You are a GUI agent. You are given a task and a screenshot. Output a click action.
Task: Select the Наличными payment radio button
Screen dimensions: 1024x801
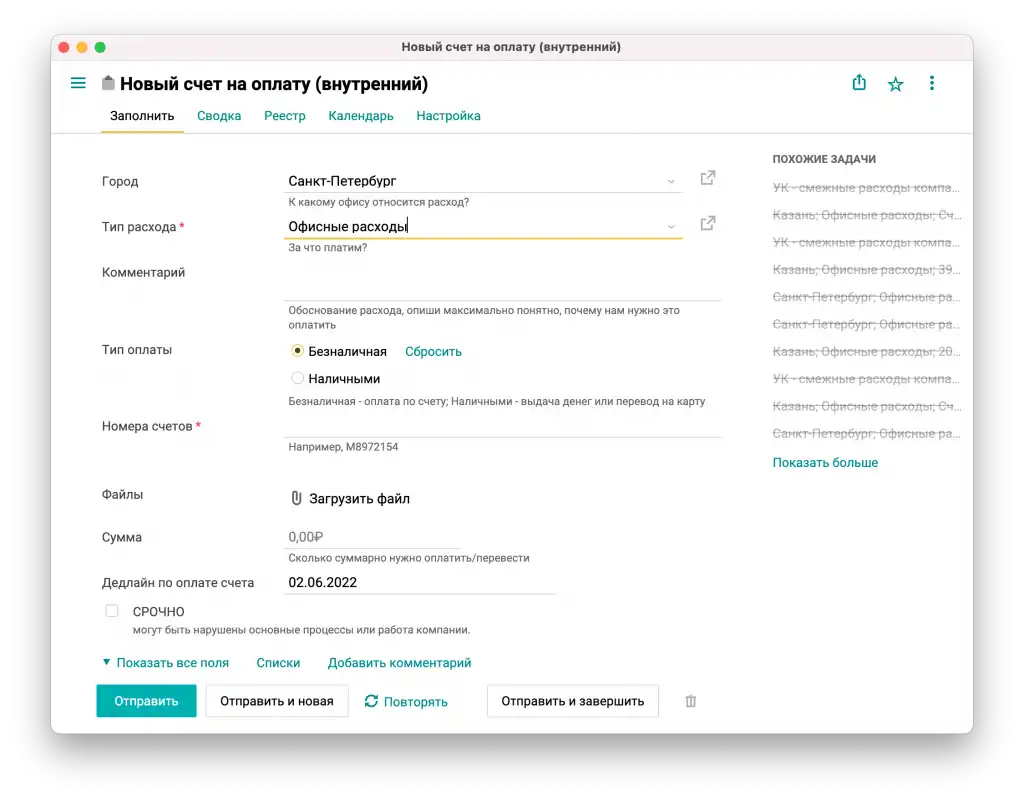[x=297, y=378]
